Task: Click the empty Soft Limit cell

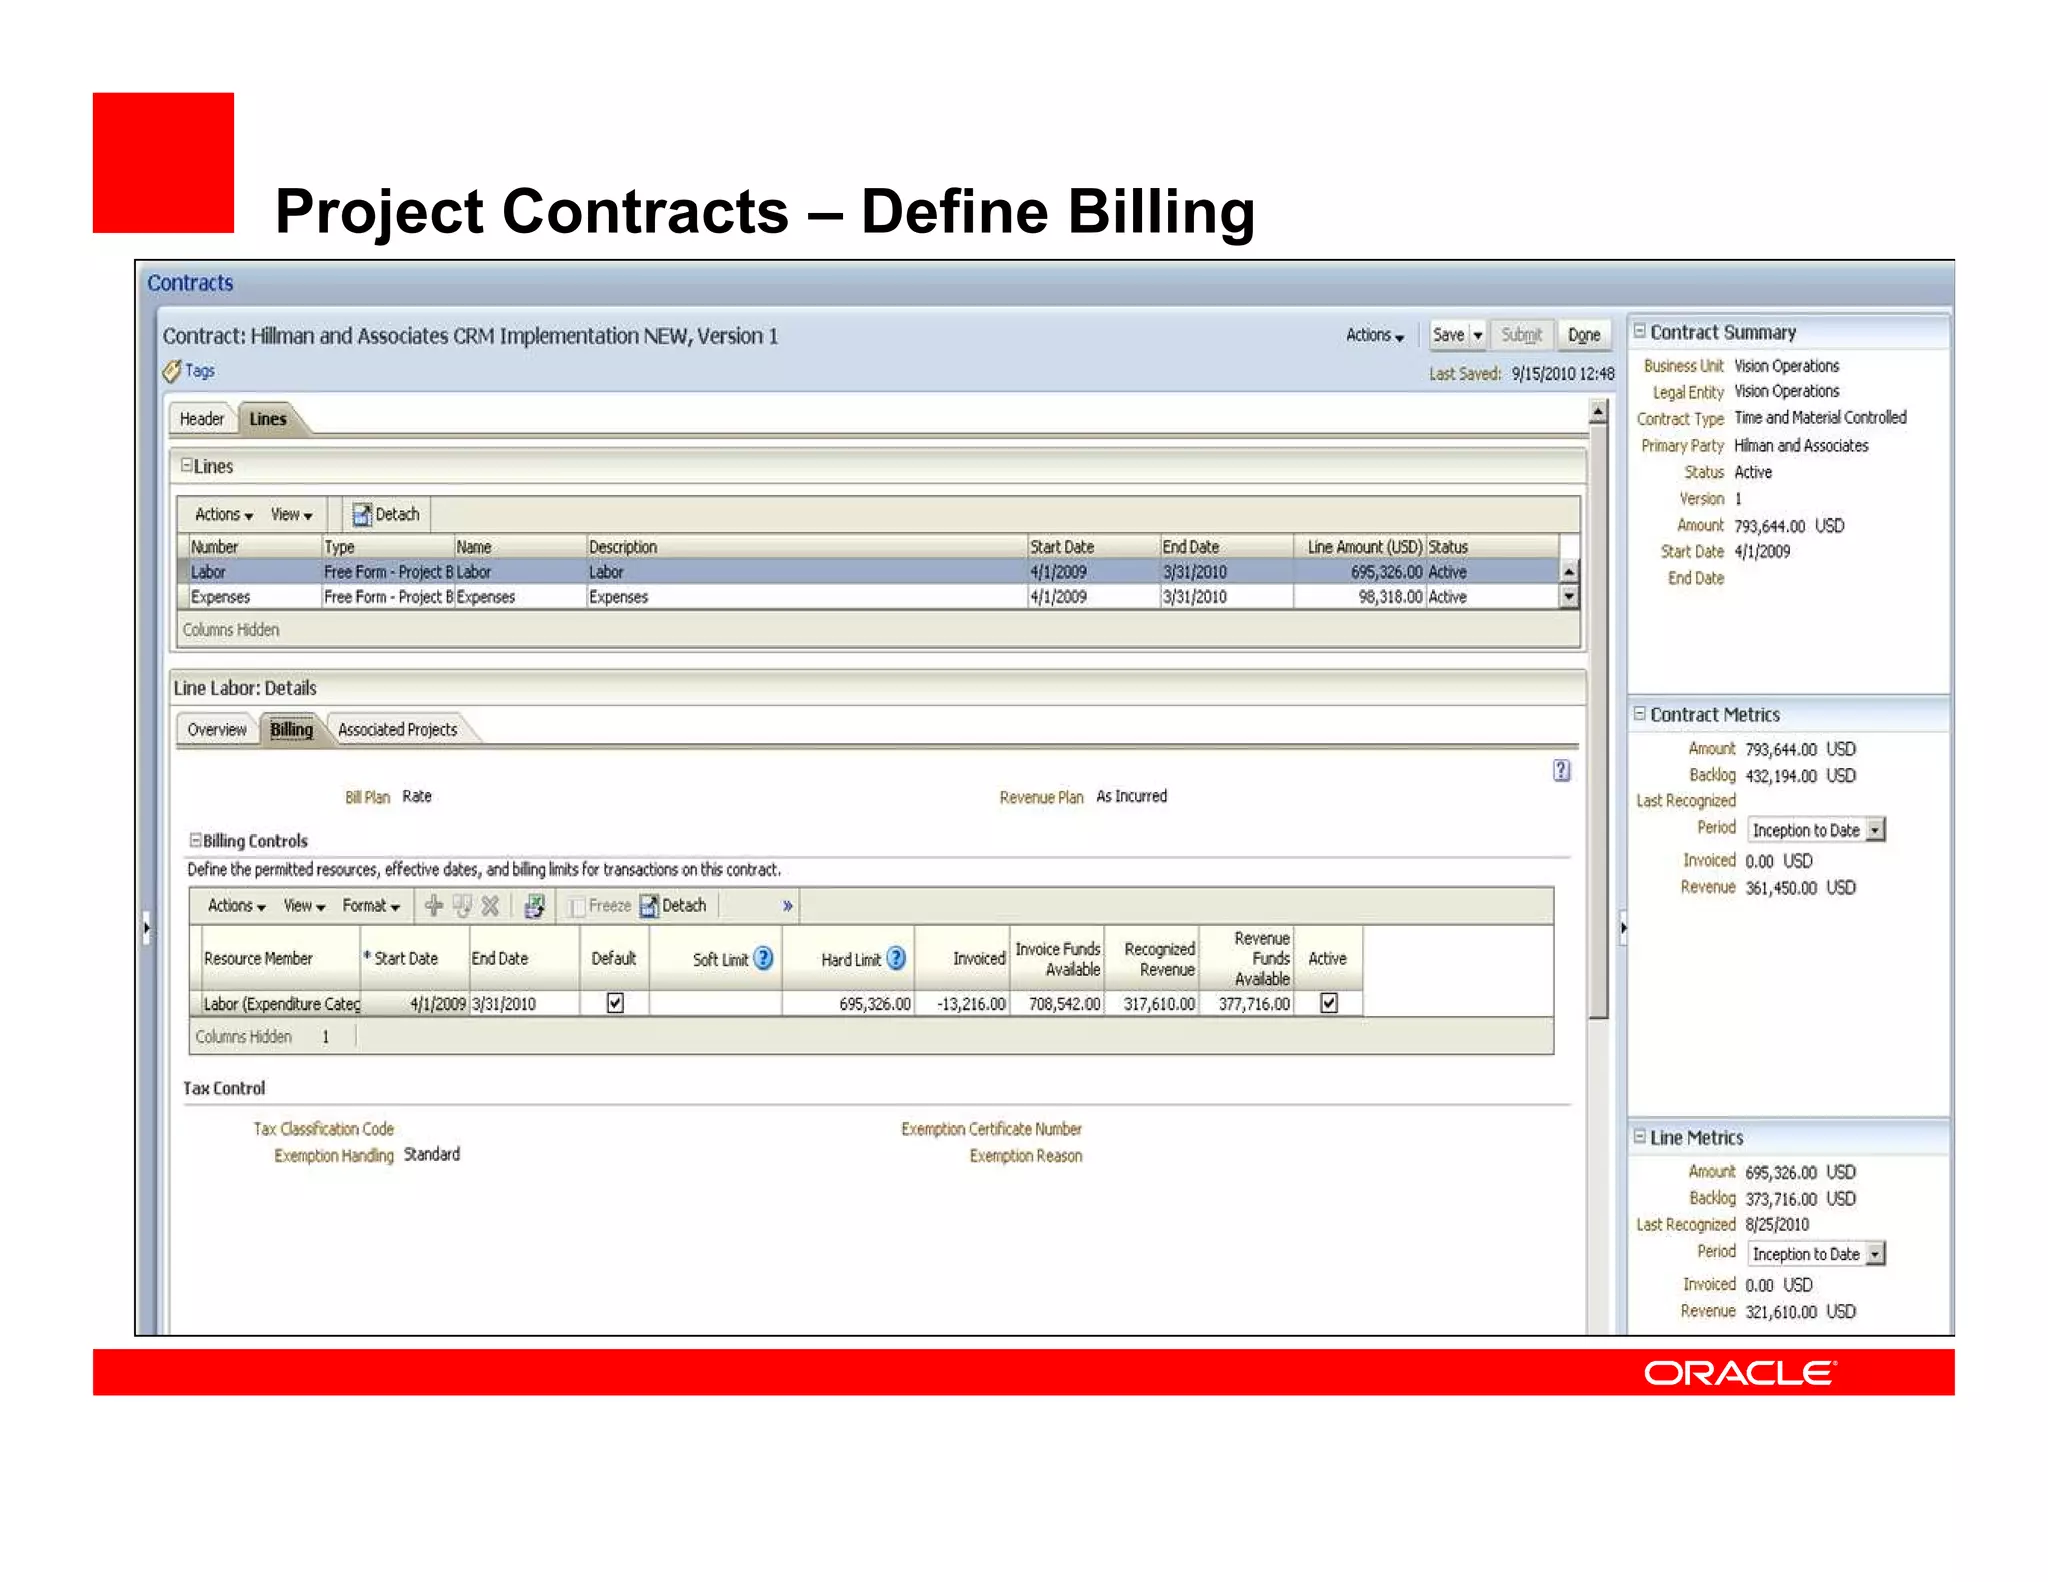Action: click(x=715, y=1003)
